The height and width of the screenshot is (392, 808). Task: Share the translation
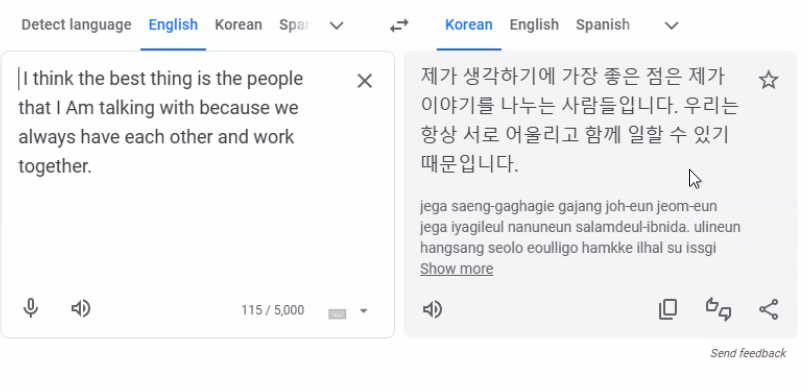tap(768, 309)
